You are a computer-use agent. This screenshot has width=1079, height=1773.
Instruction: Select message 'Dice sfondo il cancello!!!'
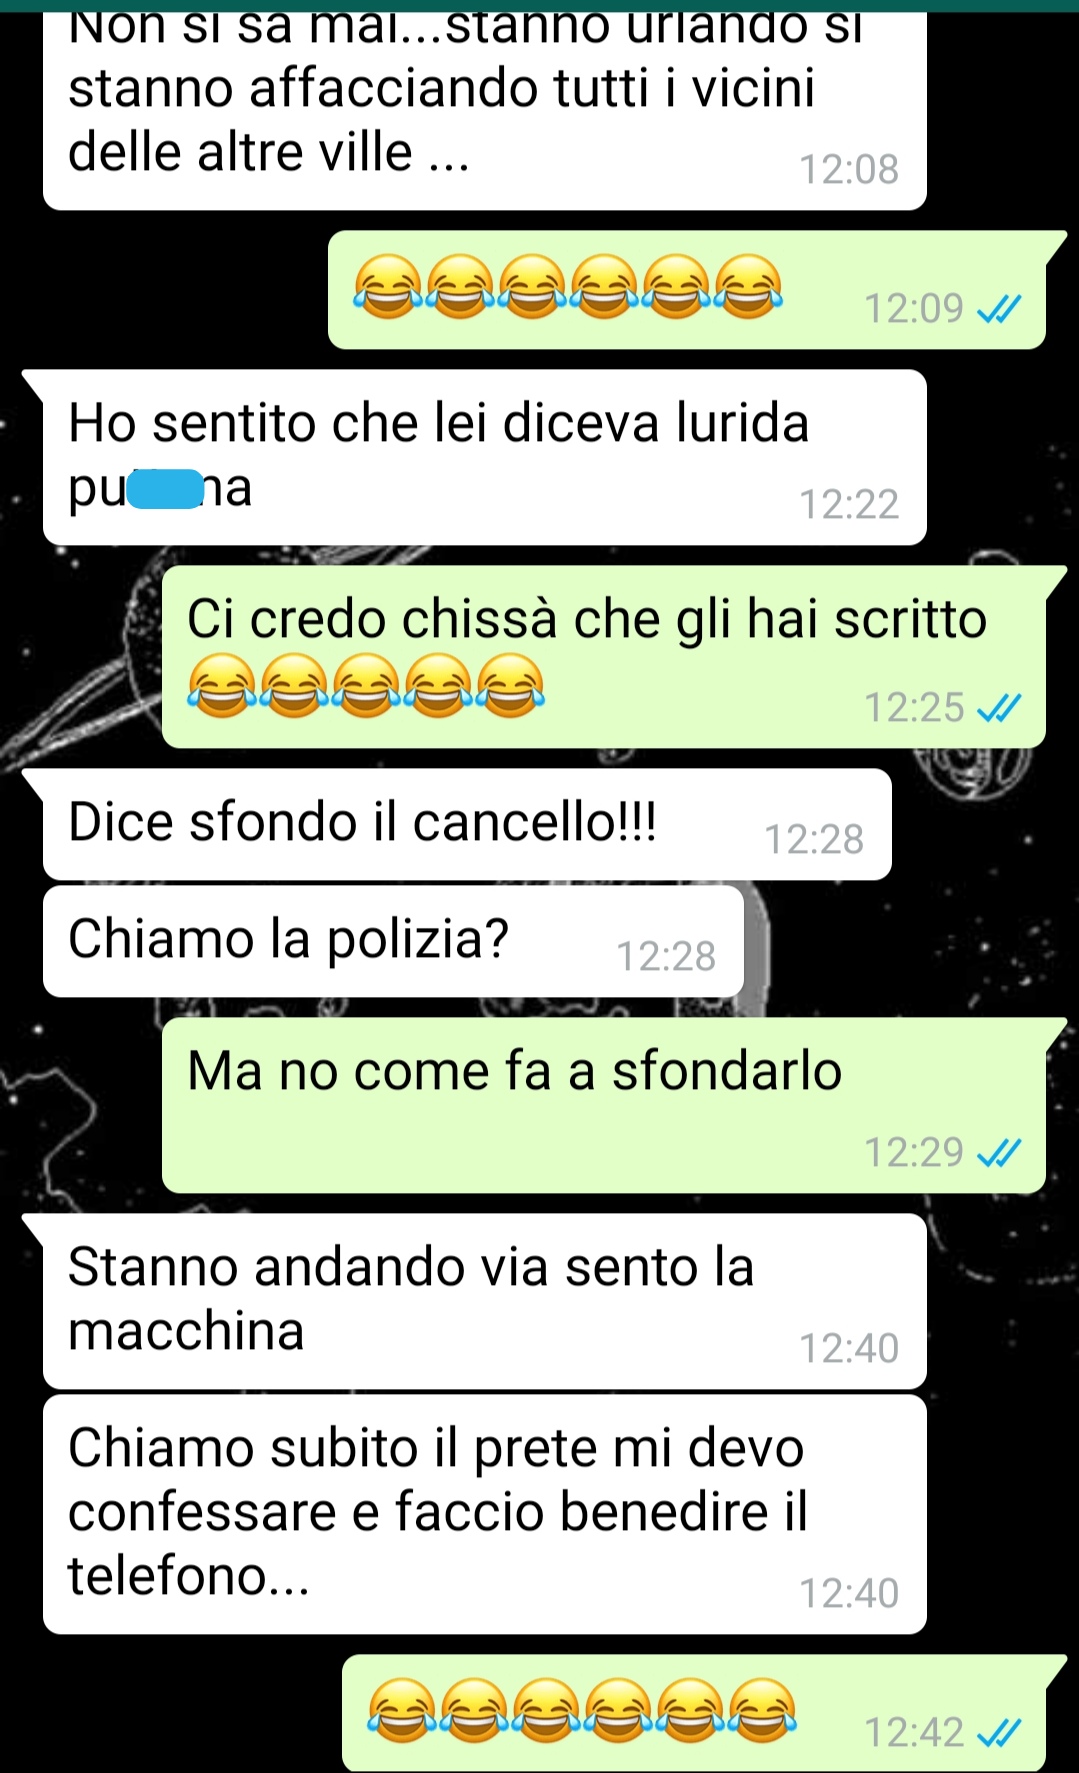coord(467,824)
